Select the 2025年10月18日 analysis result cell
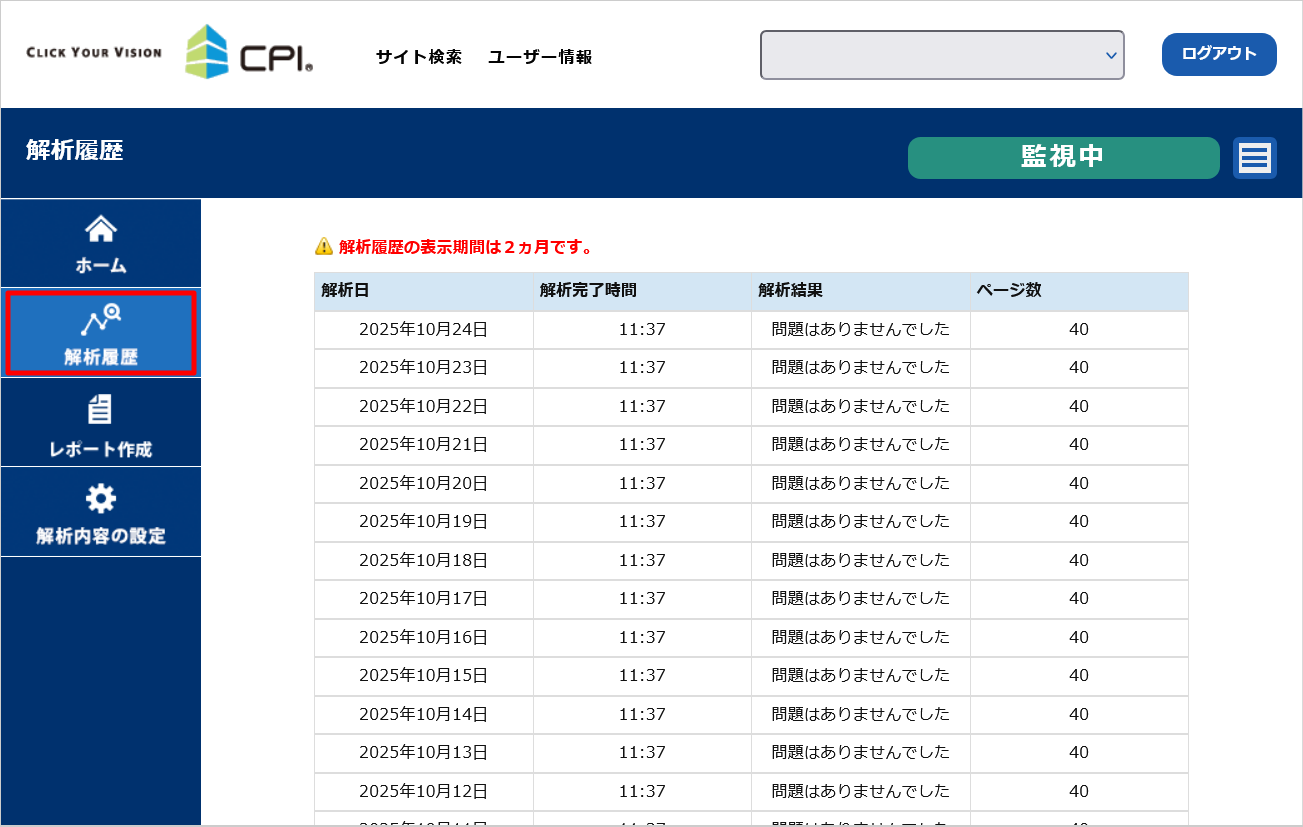 click(860, 560)
